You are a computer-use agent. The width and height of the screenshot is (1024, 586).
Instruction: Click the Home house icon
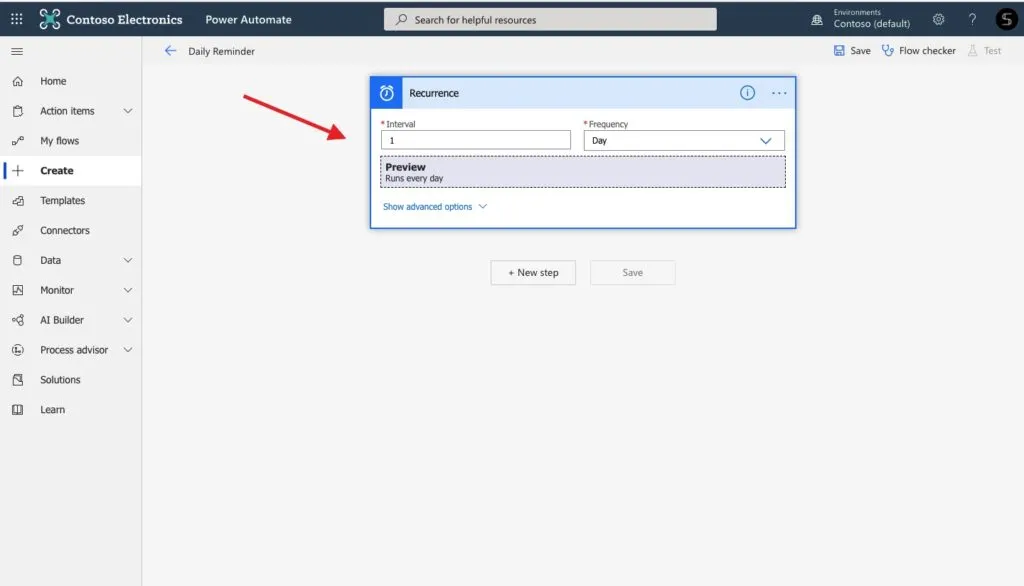point(18,81)
